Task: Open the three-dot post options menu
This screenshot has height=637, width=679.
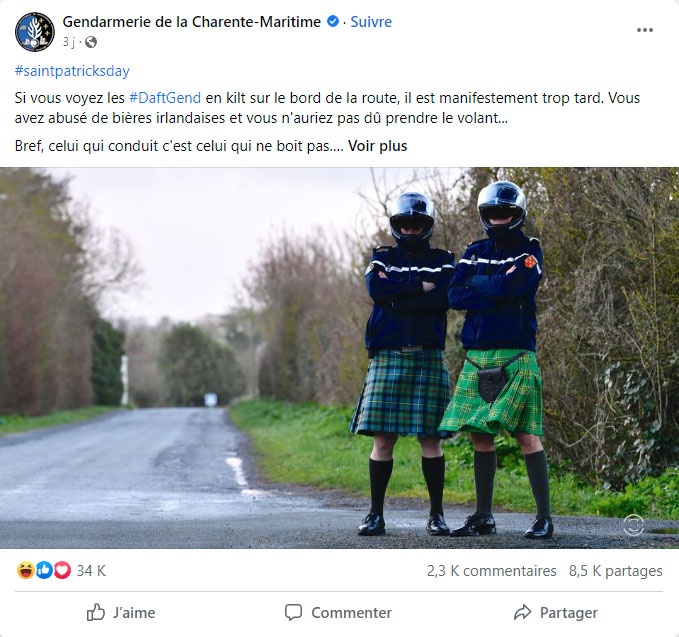Action: click(644, 30)
